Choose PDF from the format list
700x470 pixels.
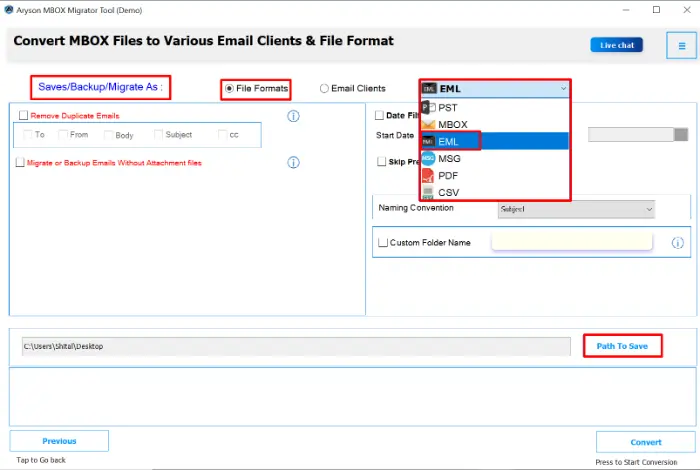tap(495, 175)
